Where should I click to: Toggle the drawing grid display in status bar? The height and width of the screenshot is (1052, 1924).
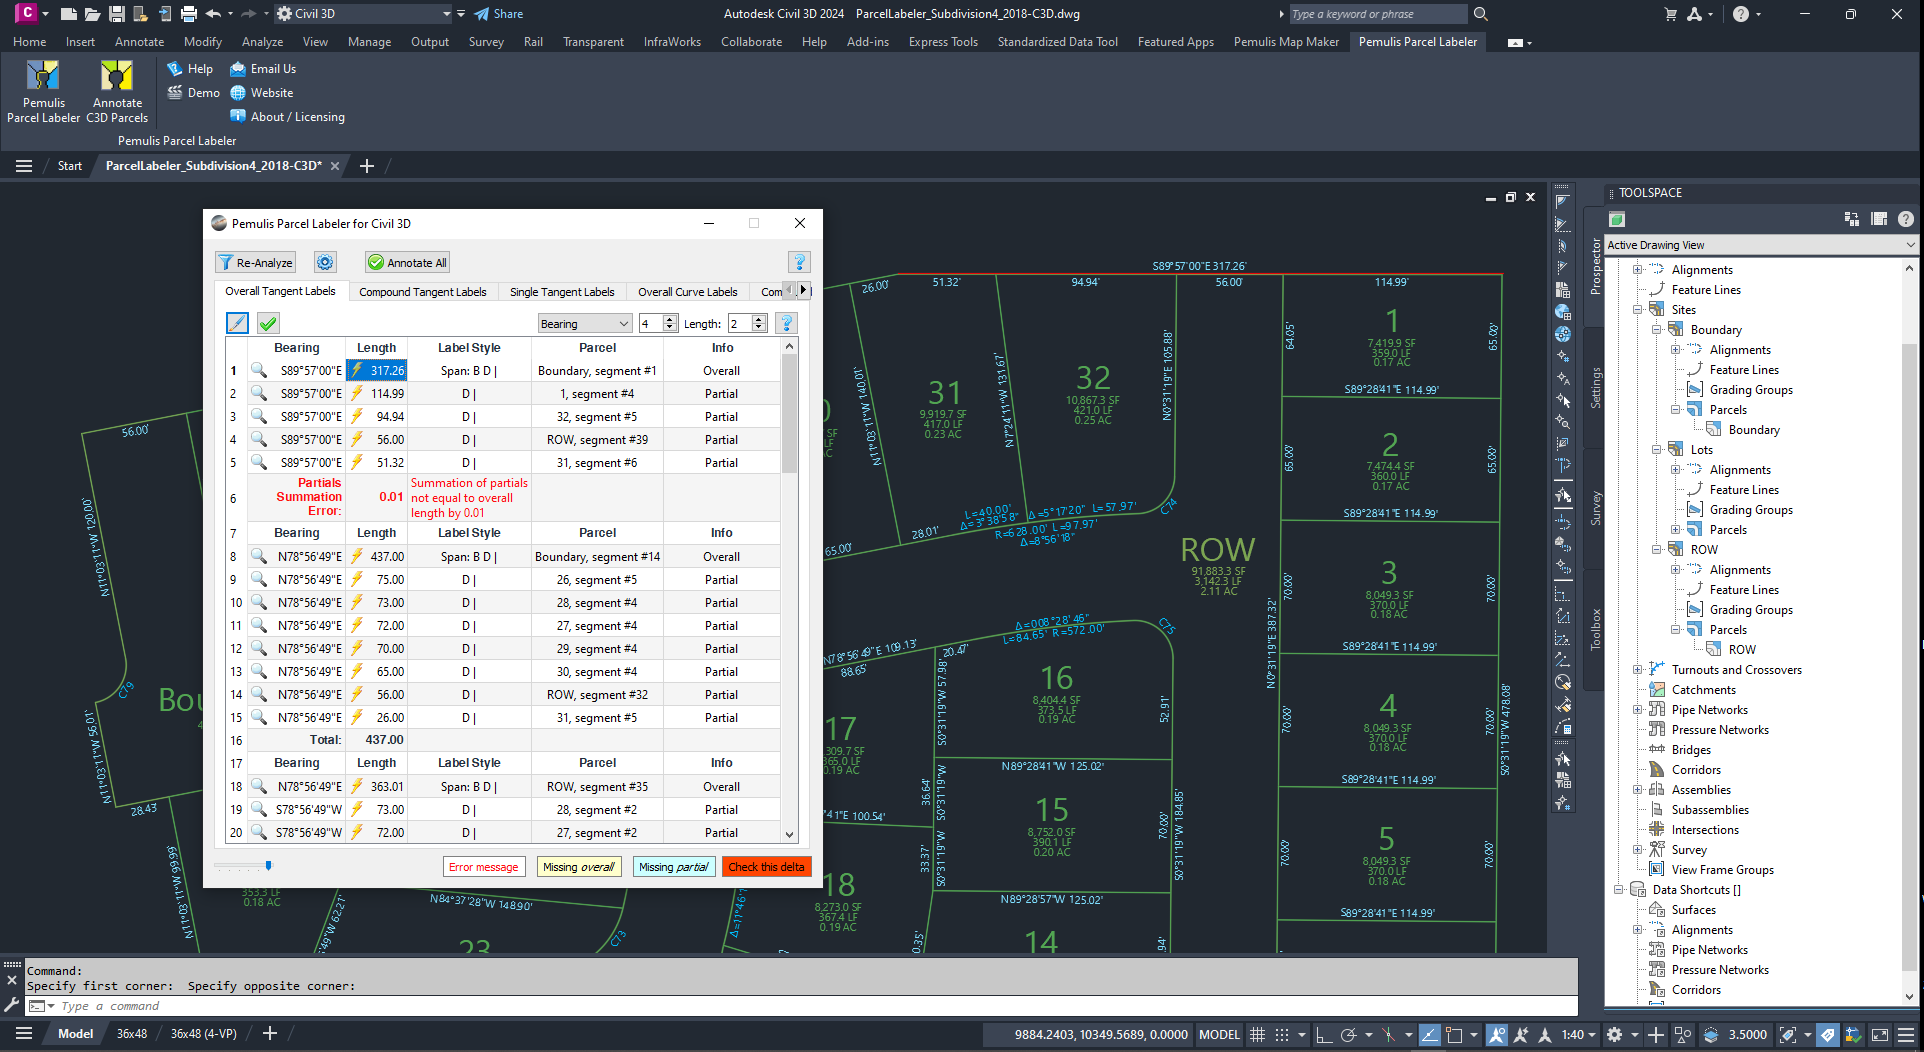pyautogui.click(x=1257, y=1034)
